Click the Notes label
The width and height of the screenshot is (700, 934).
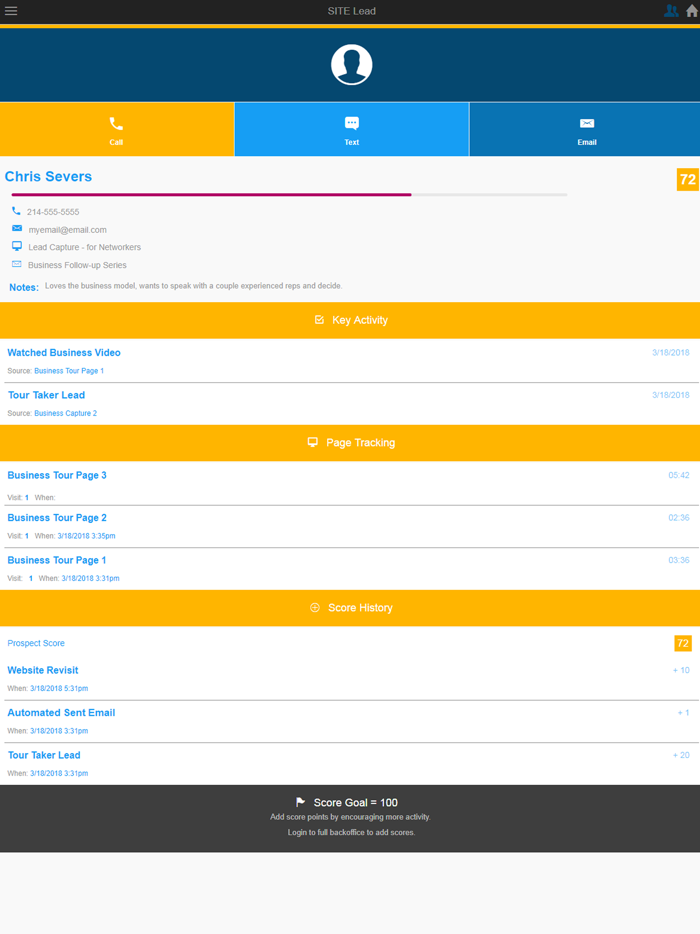click(24, 287)
